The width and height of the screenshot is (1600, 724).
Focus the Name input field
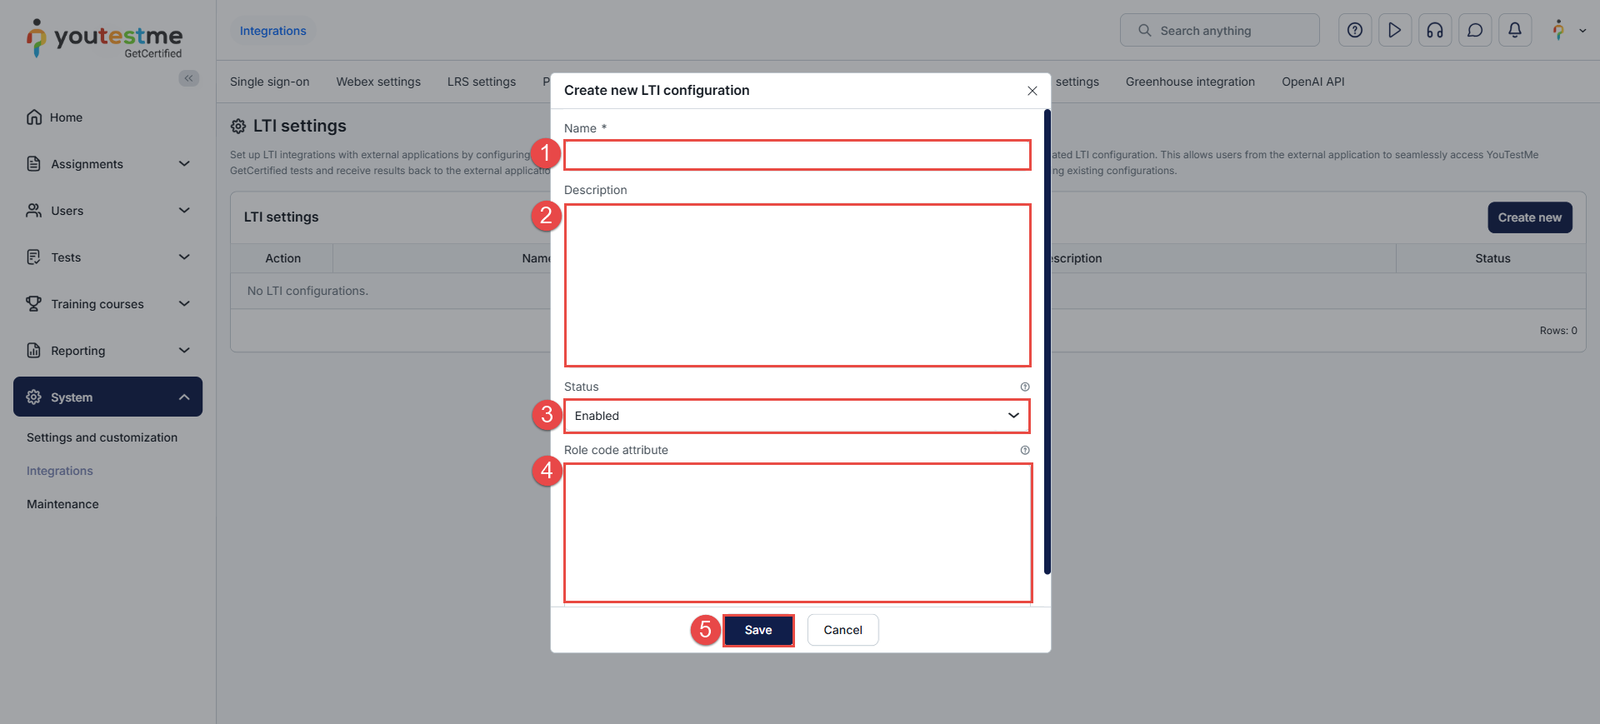[797, 155]
